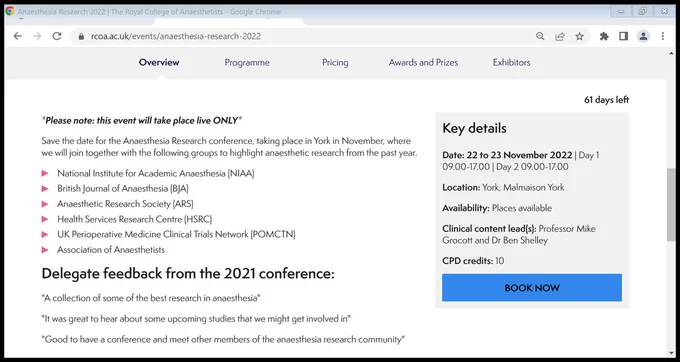Screen dimensions: 680x362
Task: Share this page using share icon
Action: [560, 36]
